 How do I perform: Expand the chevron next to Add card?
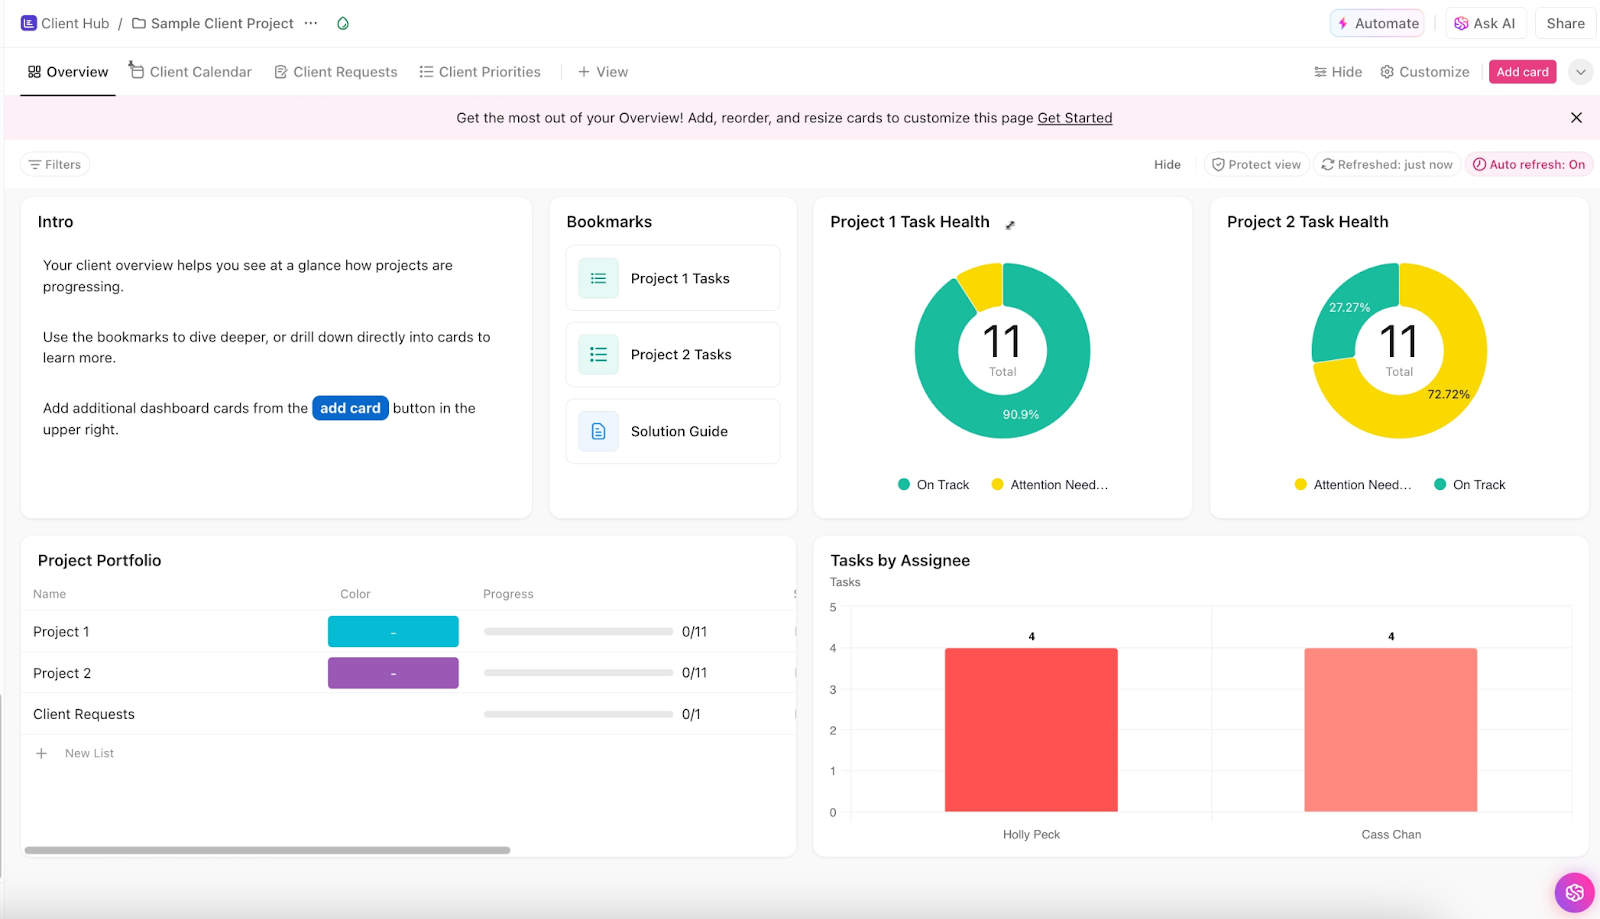[x=1580, y=72]
